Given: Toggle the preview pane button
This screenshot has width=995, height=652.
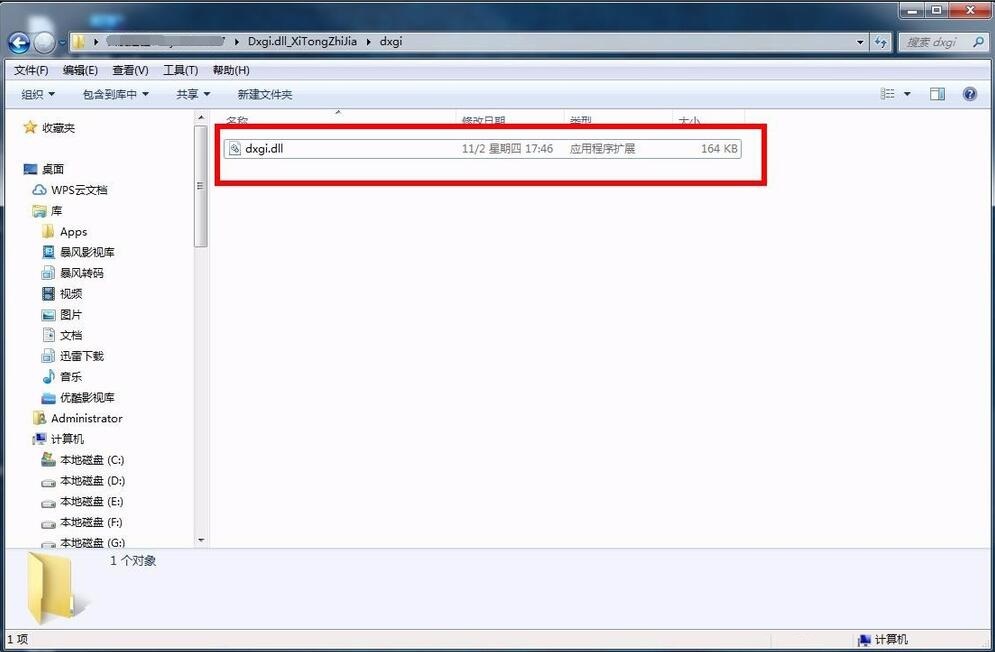Looking at the screenshot, I should pos(937,94).
